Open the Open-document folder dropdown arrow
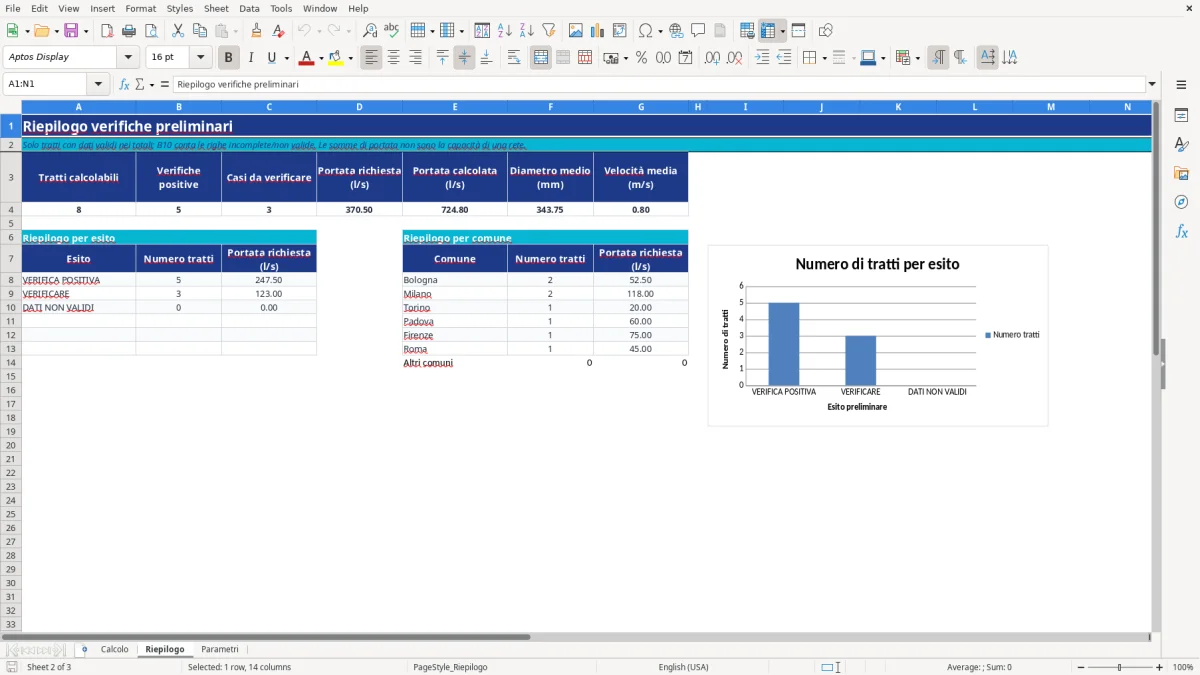 click(55, 31)
